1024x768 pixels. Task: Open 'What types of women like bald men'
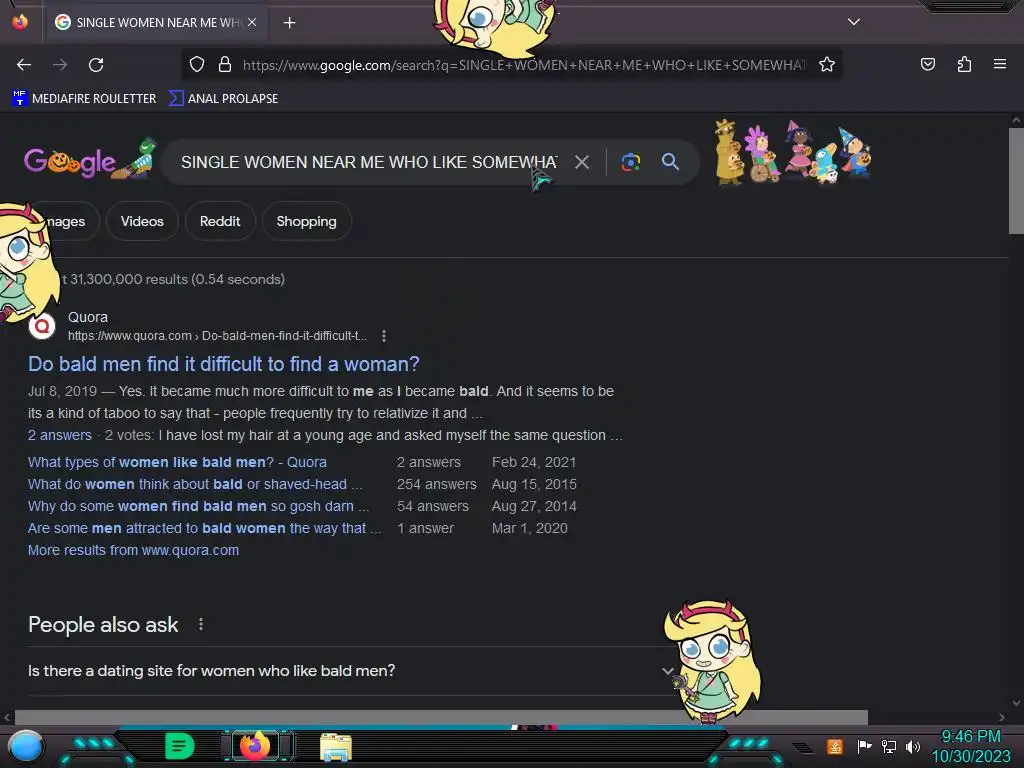pyautogui.click(x=177, y=462)
